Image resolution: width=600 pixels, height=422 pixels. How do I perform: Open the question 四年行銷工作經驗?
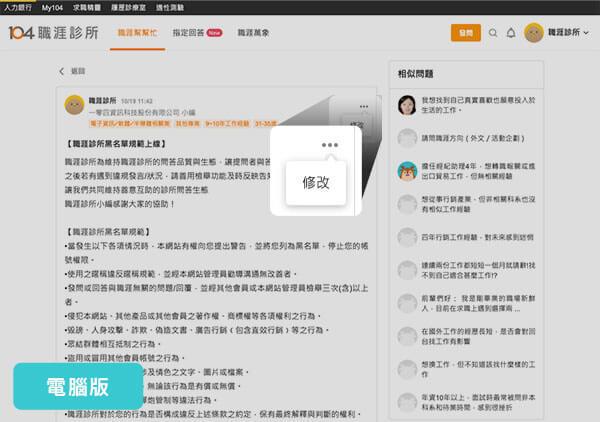point(478,237)
